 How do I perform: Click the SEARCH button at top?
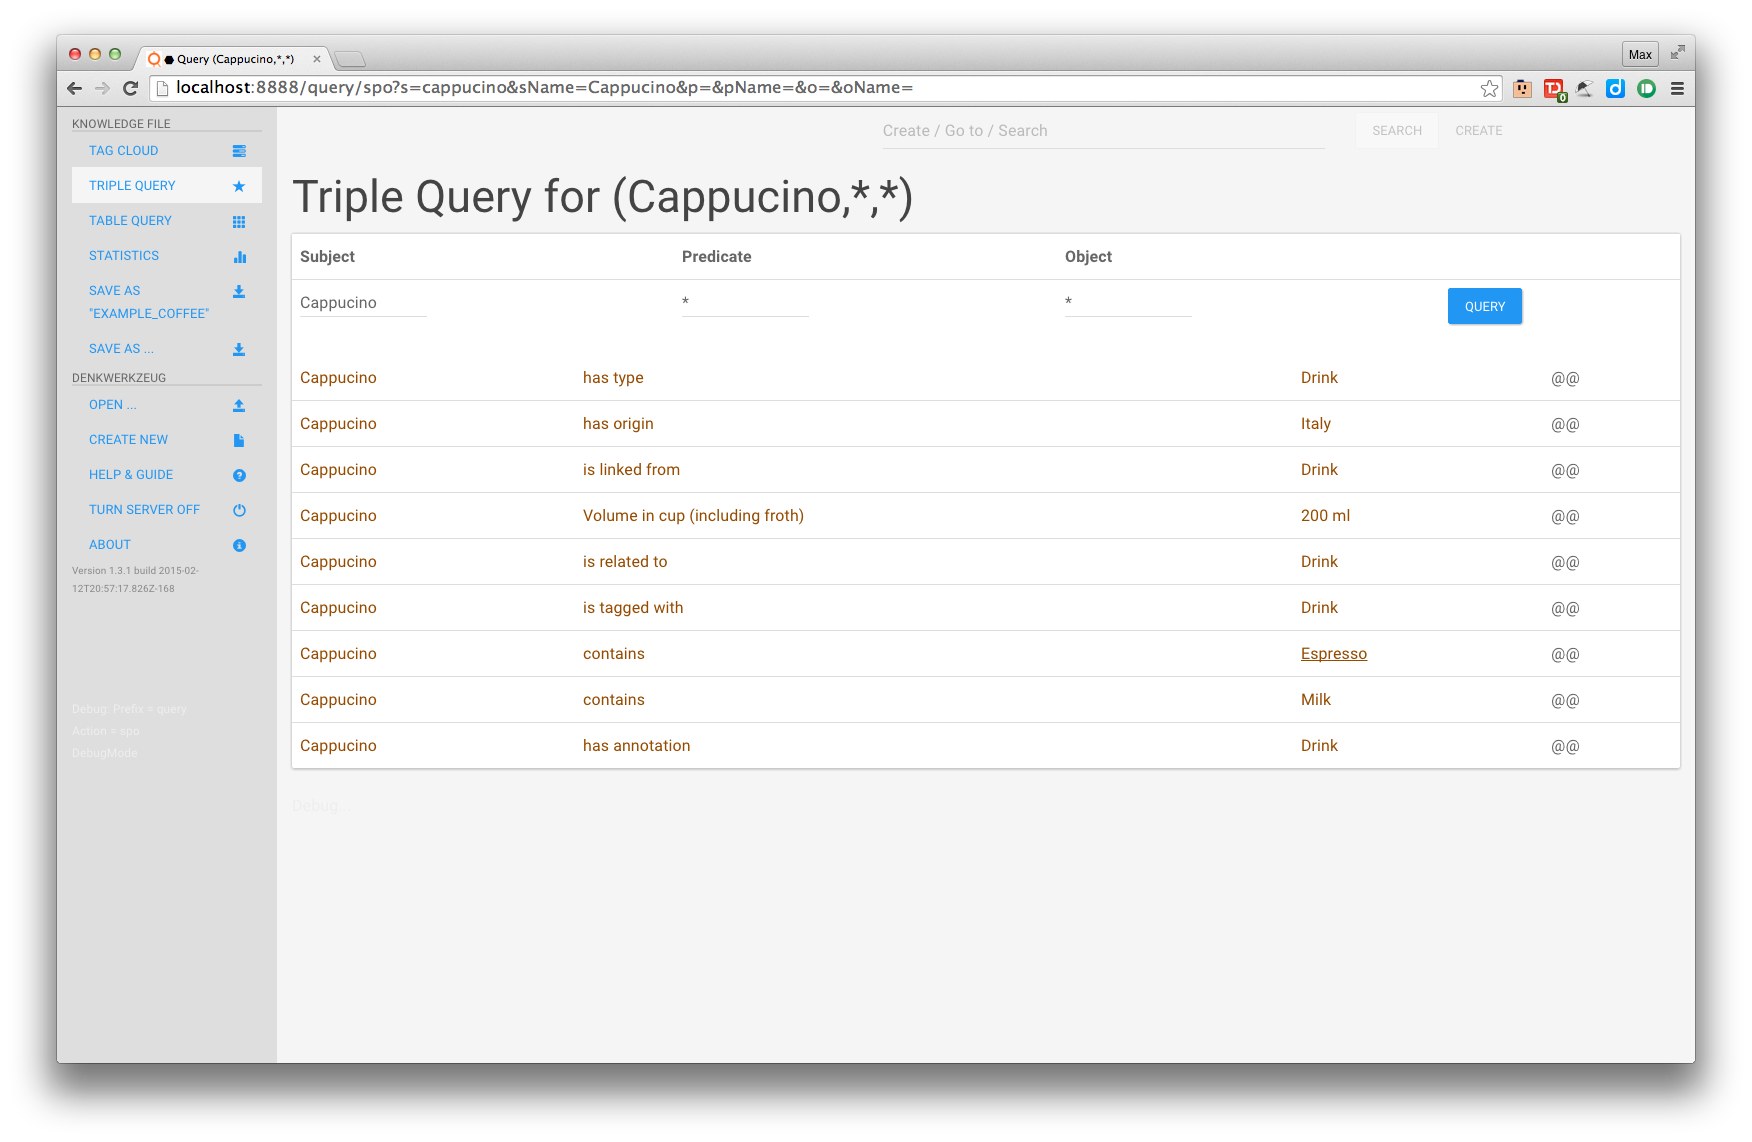[1396, 131]
